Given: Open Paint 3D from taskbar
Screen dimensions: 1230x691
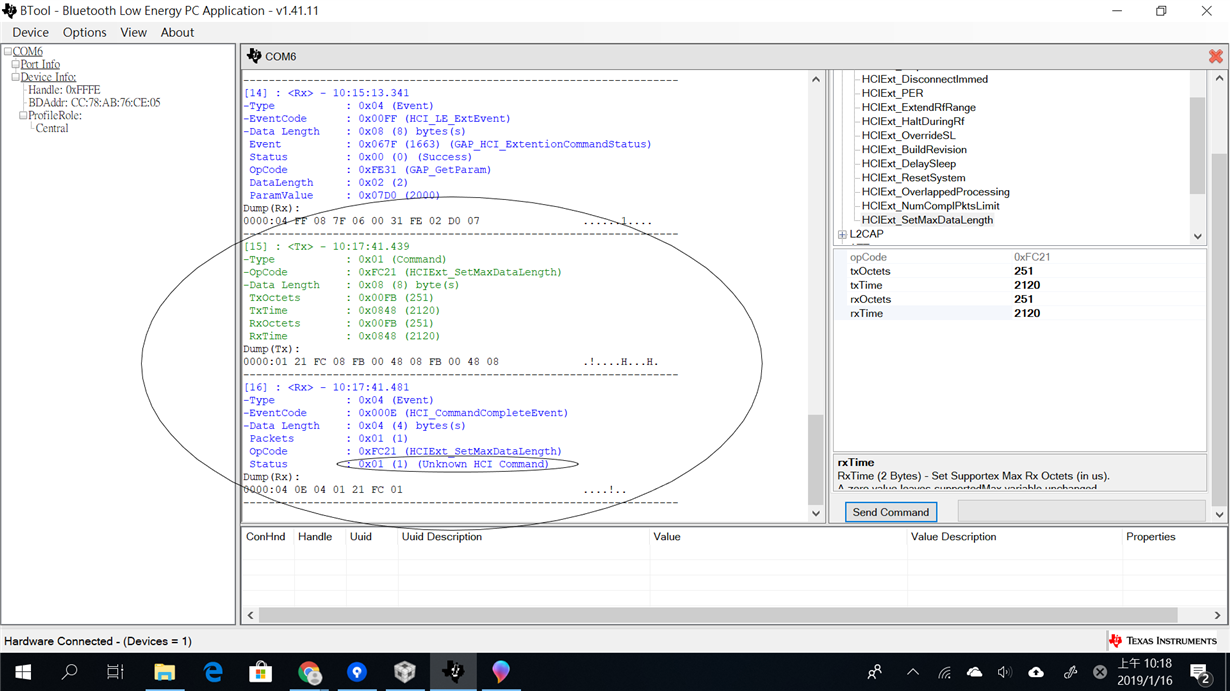Looking at the screenshot, I should click(501, 672).
